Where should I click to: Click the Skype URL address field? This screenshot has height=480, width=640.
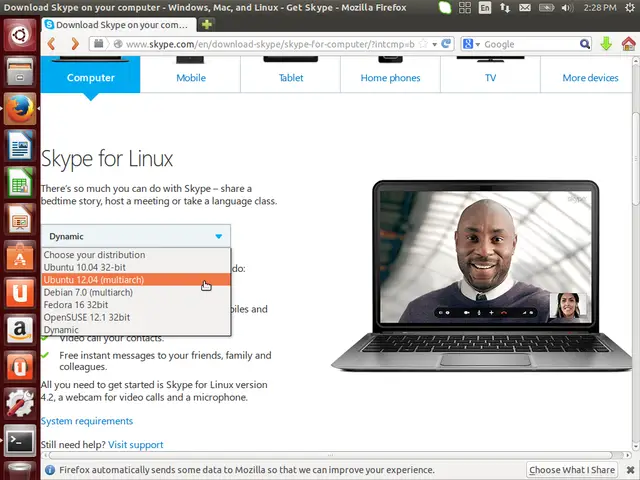[269, 44]
